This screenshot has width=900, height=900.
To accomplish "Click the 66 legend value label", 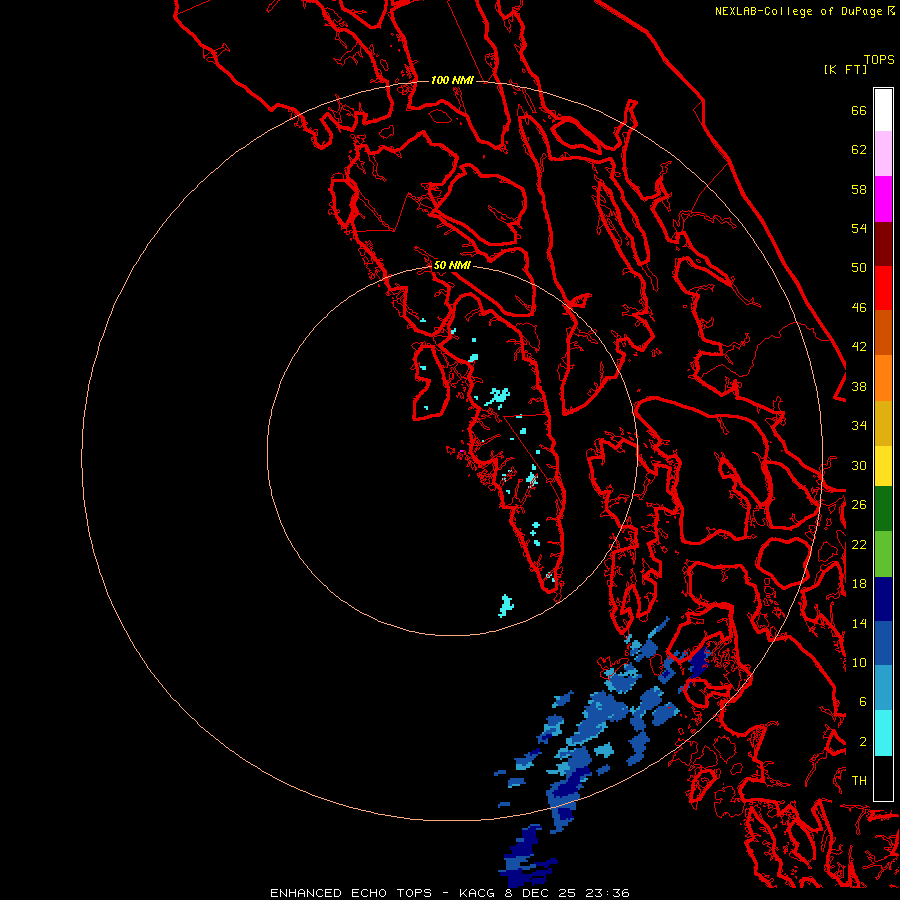I will (x=859, y=110).
